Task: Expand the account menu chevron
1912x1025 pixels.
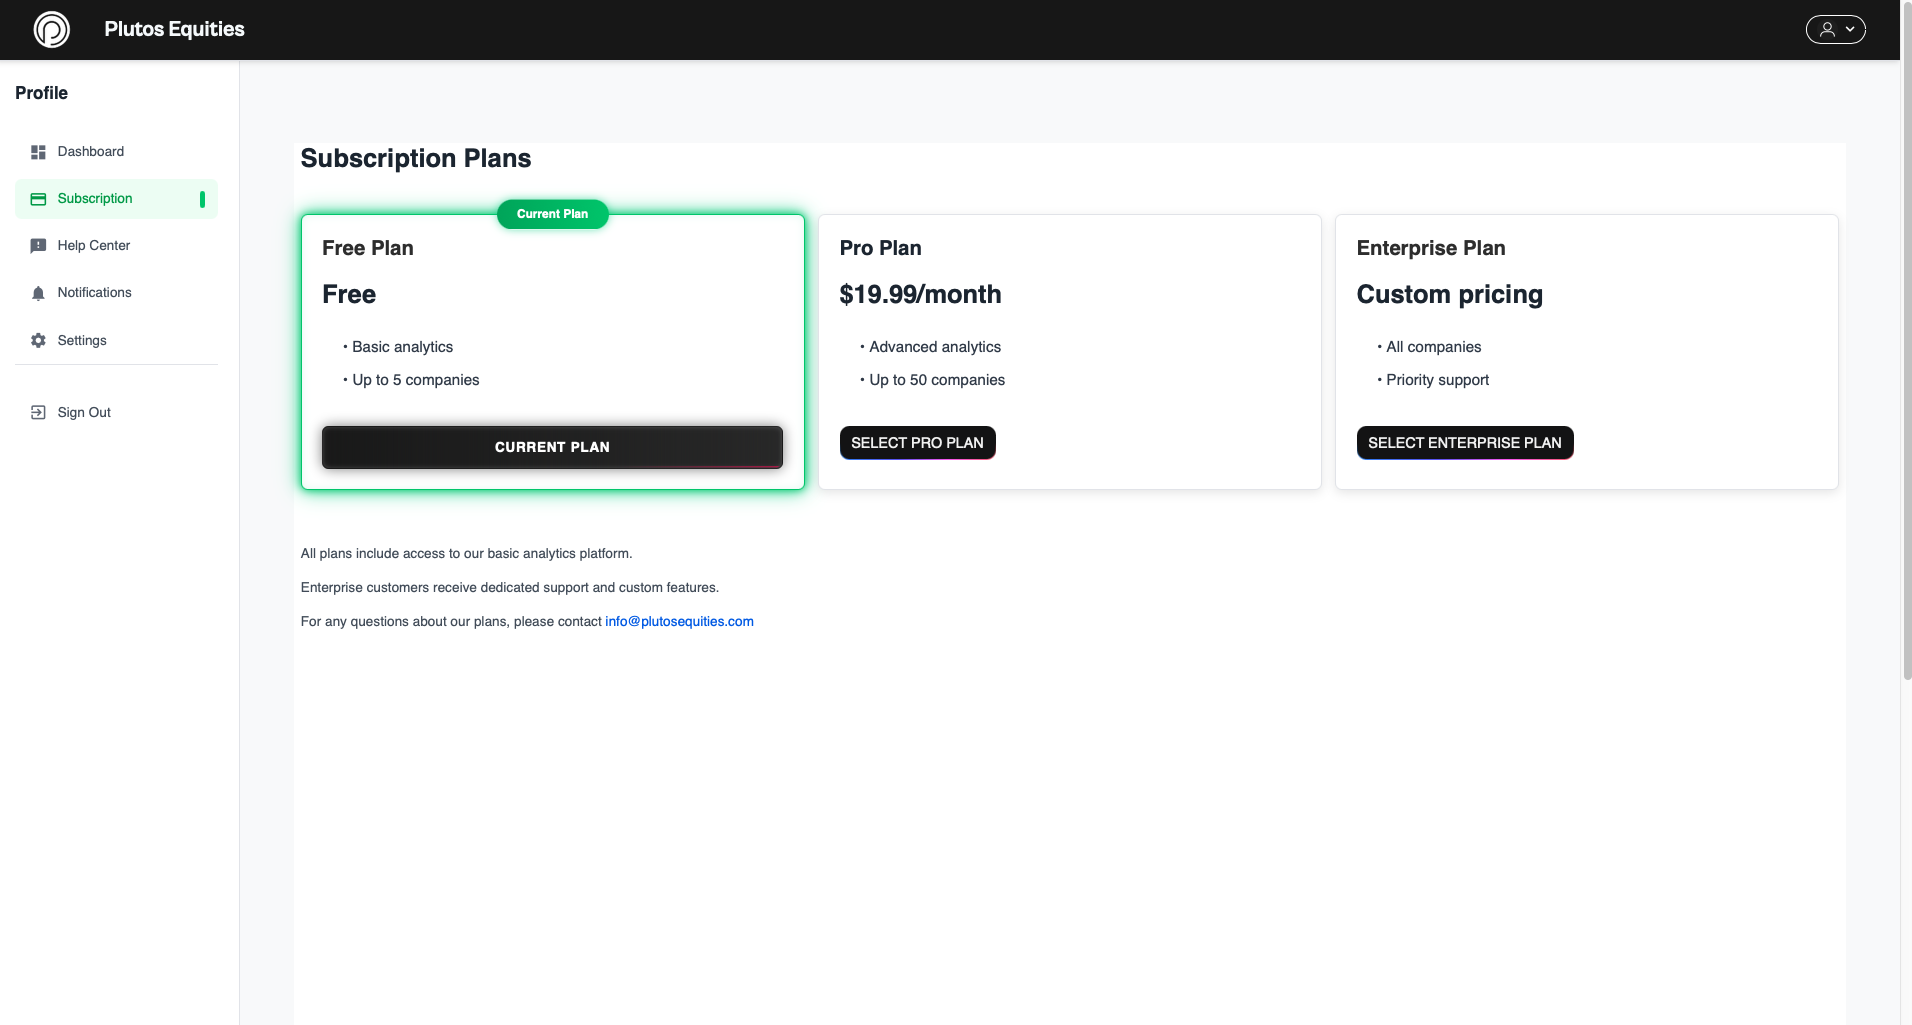Action: pos(1850,29)
